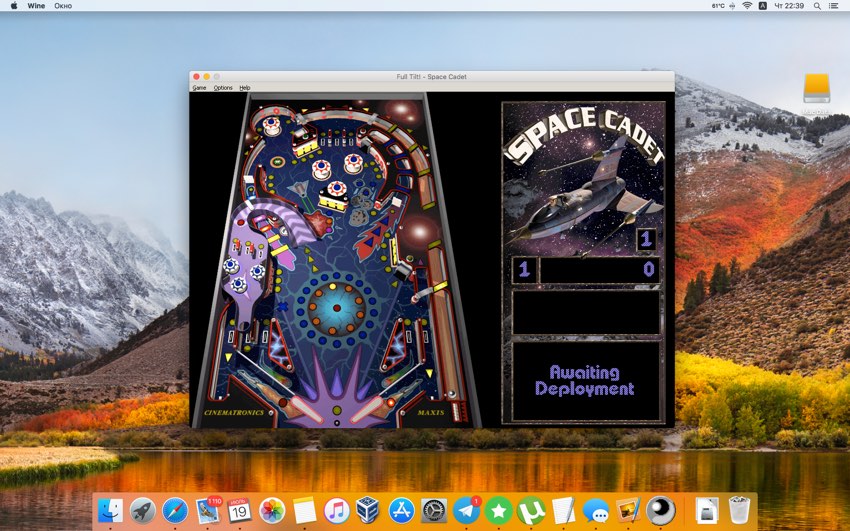
Task: Open the Wi-Fi status menu
Action: 746,6
